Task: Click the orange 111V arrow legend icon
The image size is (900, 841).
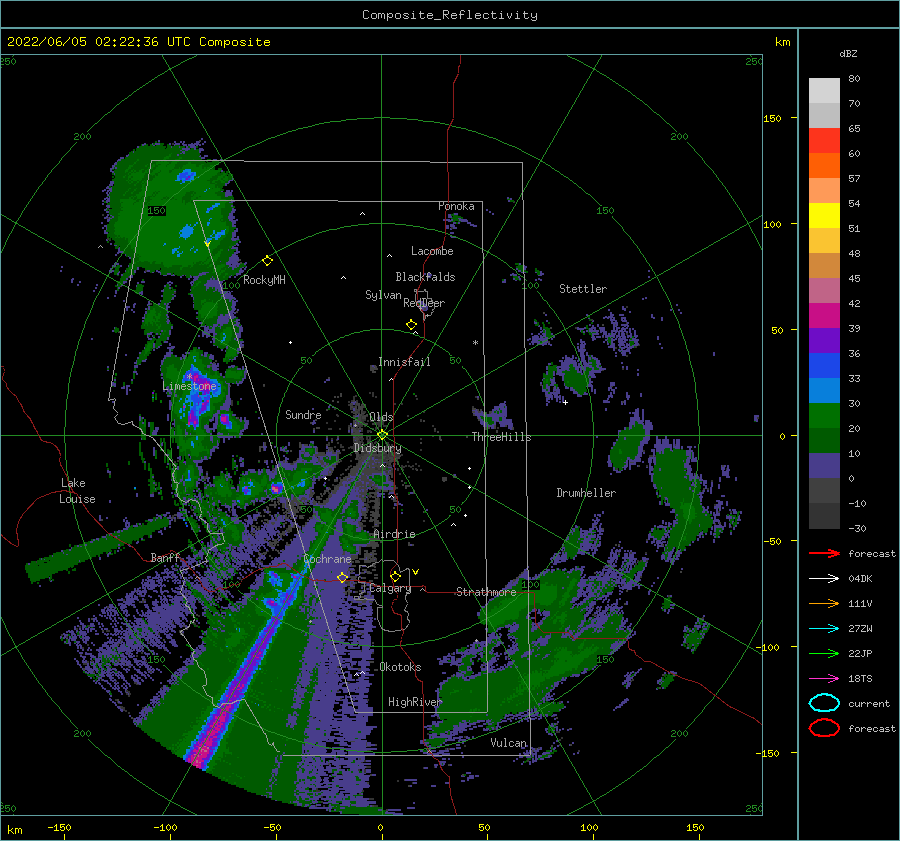Action: [x=824, y=603]
